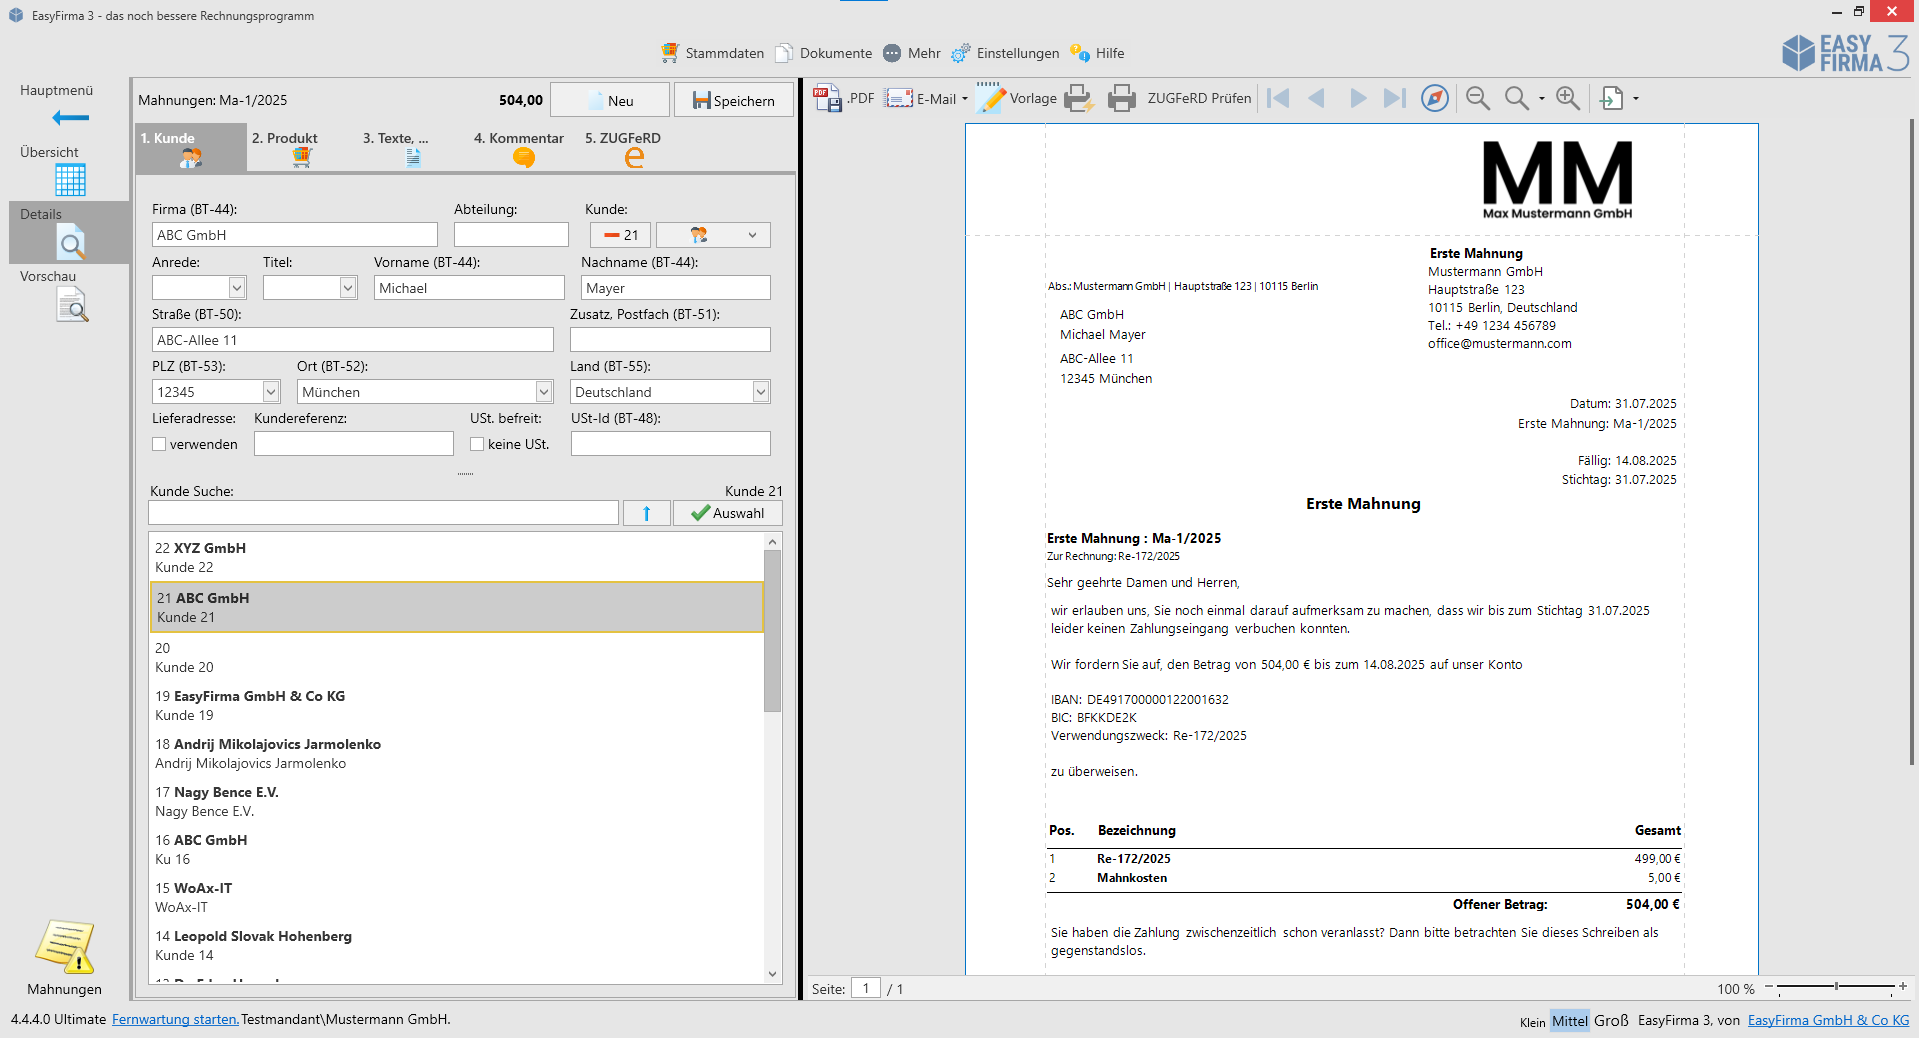Click the Neu button
Image resolution: width=1919 pixels, height=1038 pixels.
[610, 100]
